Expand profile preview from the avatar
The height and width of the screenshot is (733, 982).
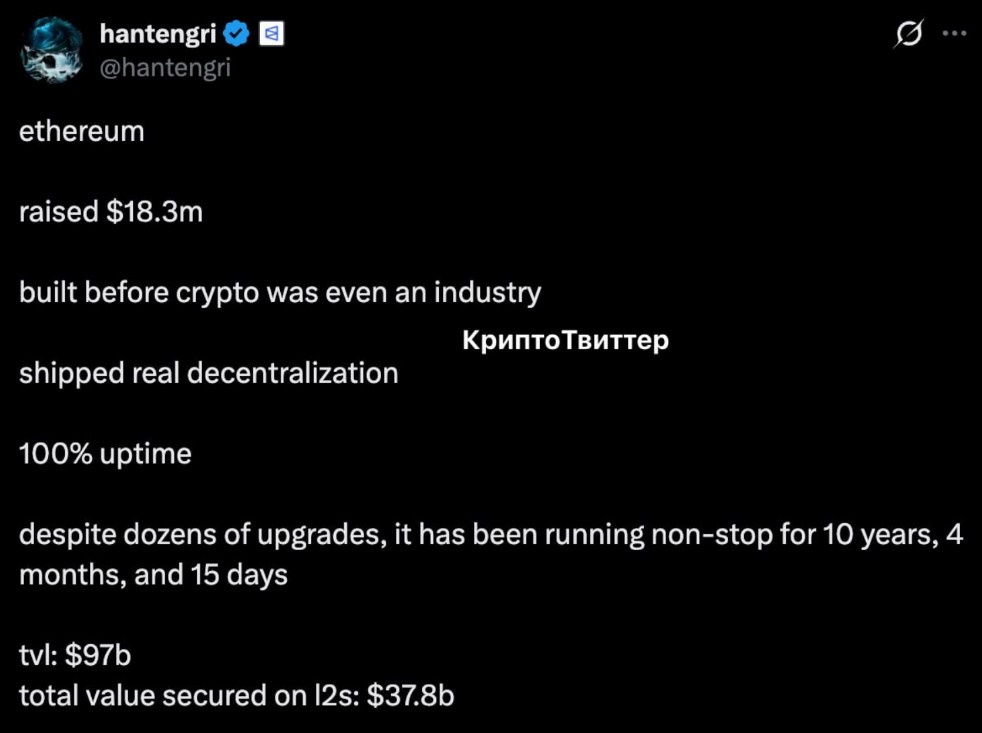pos(50,48)
